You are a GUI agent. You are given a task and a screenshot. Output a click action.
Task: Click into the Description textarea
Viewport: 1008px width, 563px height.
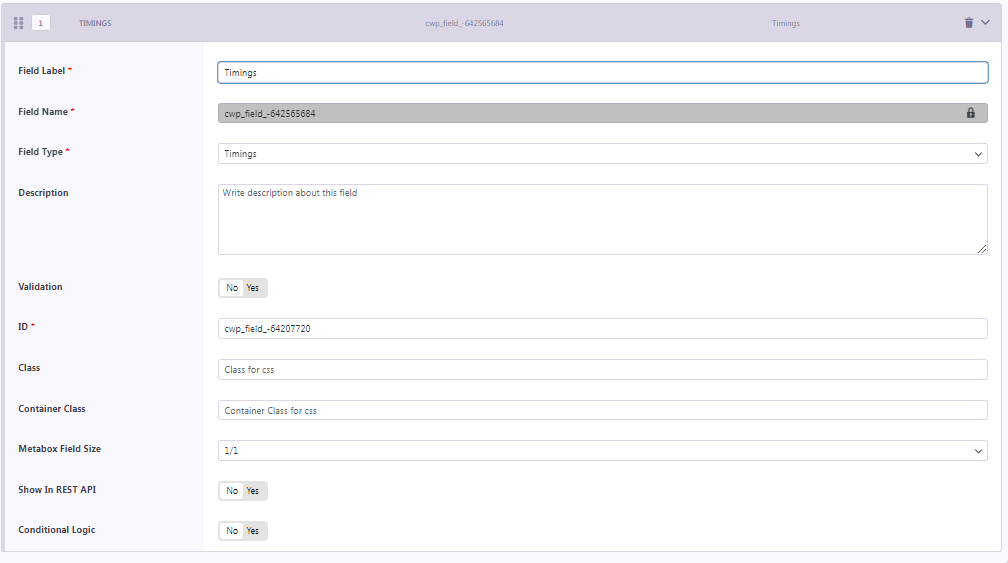(x=602, y=219)
